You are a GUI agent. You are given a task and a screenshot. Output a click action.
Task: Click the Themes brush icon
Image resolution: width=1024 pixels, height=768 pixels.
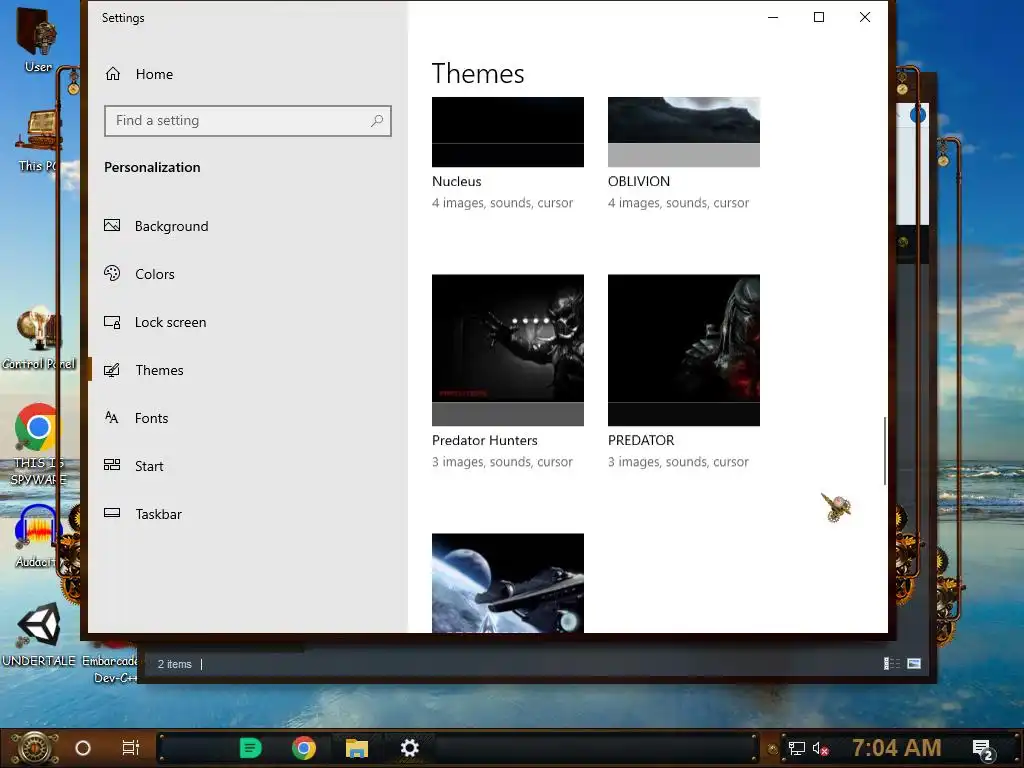click(112, 370)
